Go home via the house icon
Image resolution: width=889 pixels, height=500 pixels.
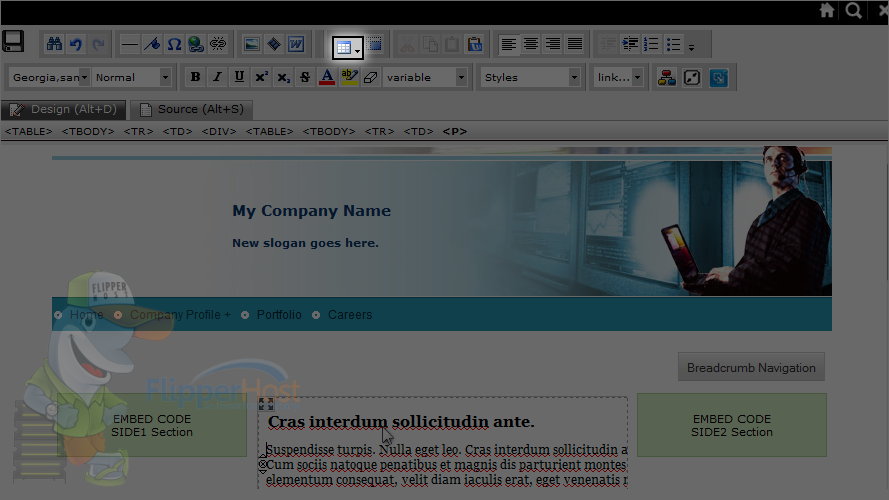(827, 10)
